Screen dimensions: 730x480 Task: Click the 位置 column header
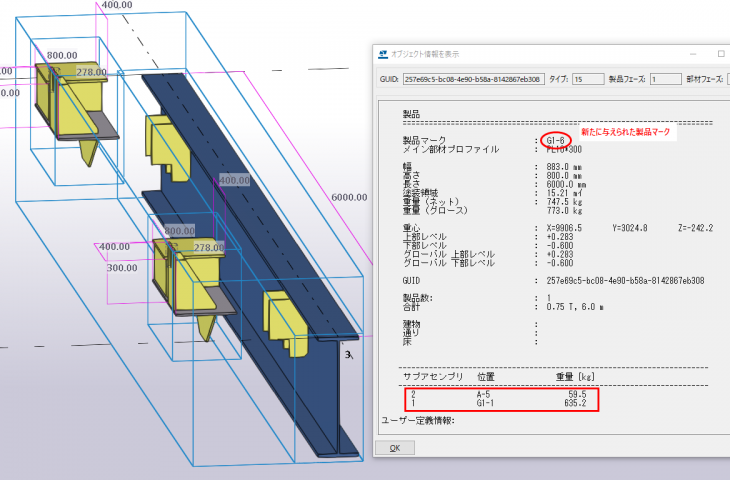click(486, 377)
